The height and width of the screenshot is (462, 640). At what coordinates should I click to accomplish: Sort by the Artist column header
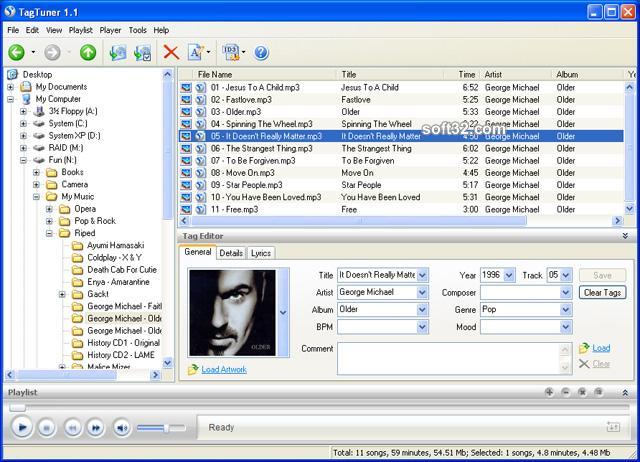(x=517, y=74)
